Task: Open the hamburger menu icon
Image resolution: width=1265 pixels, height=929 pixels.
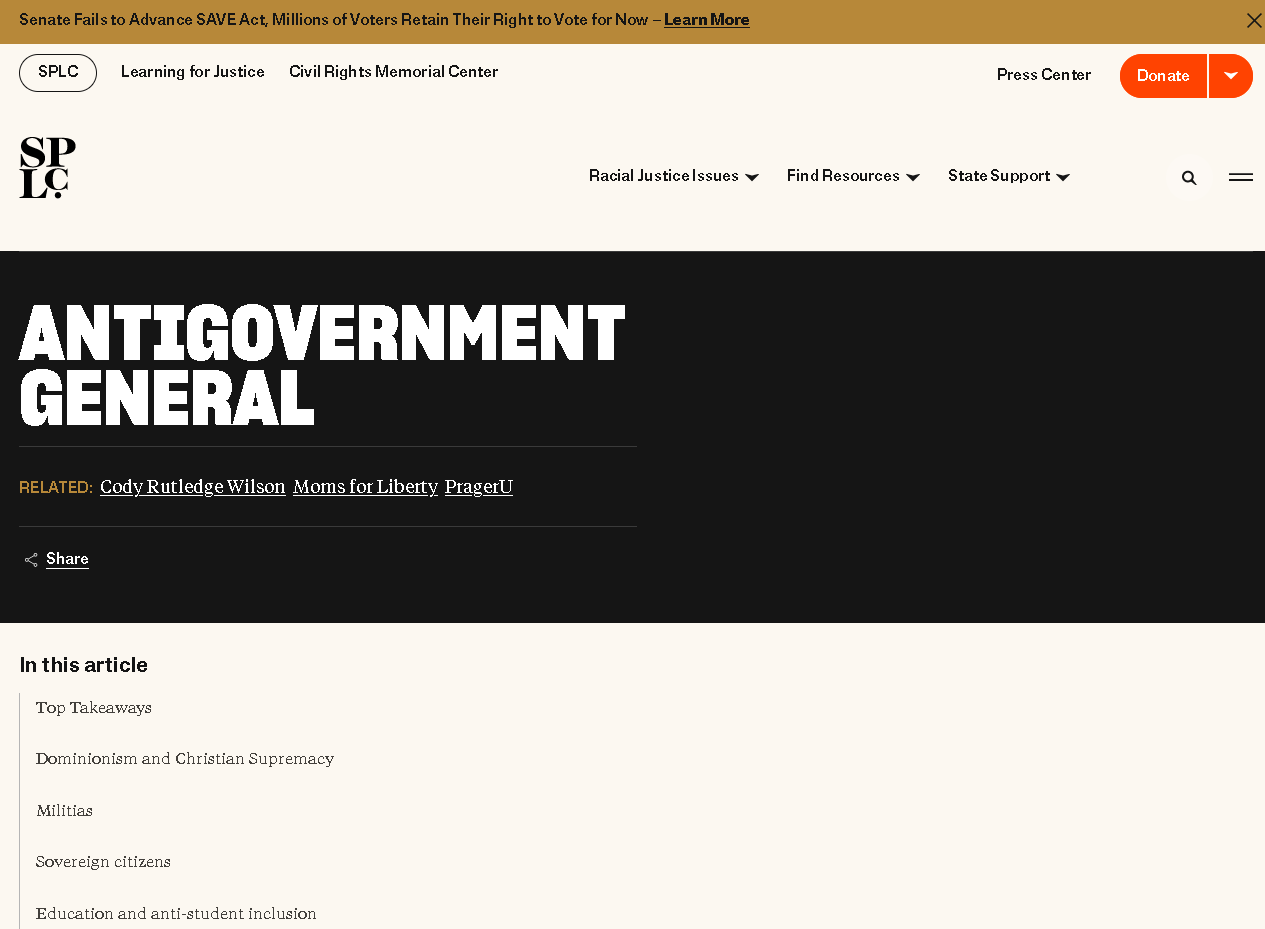Action: pos(1241,177)
